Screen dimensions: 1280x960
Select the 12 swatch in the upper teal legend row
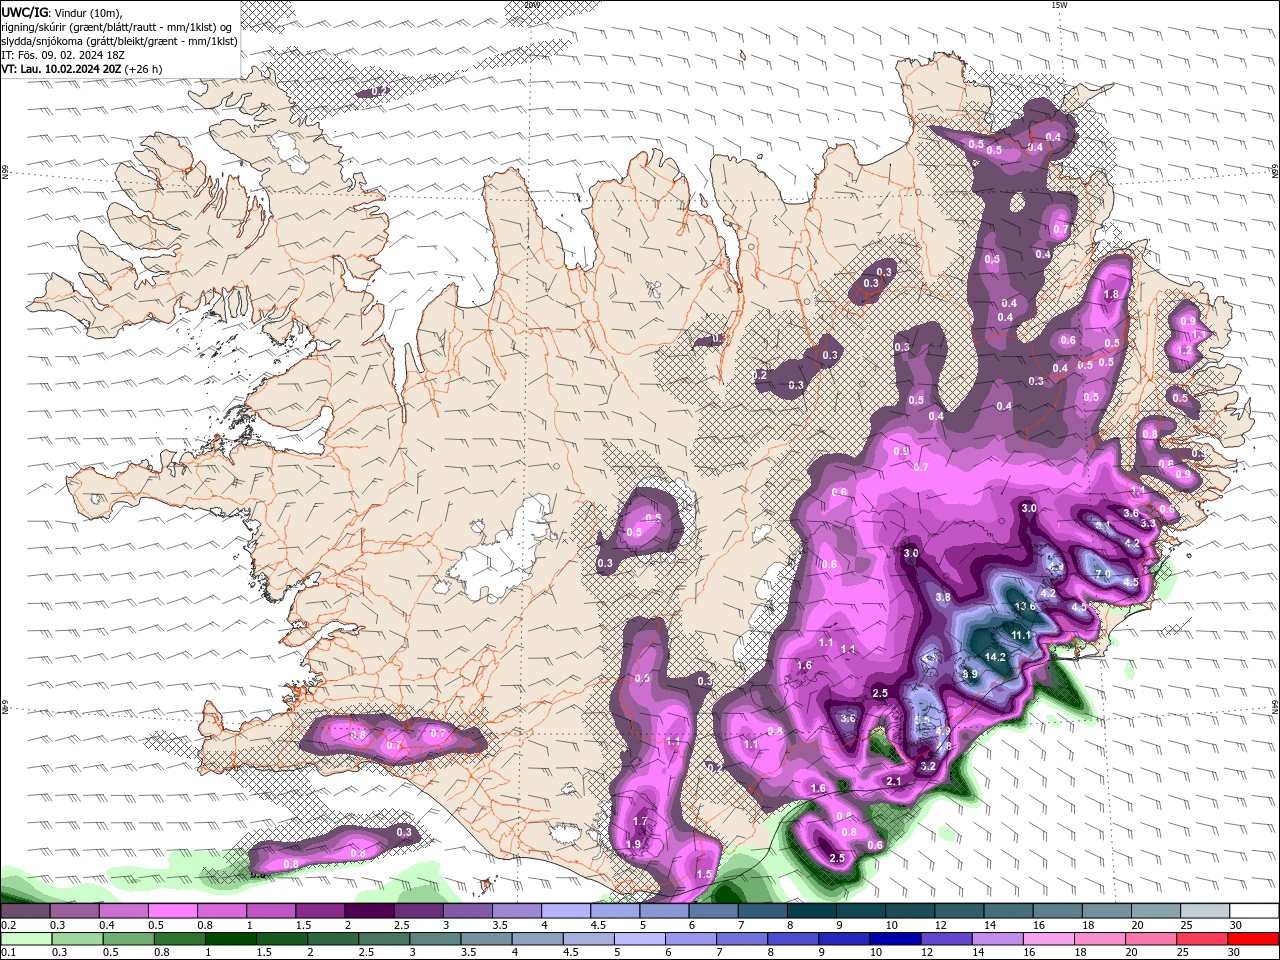[960, 911]
